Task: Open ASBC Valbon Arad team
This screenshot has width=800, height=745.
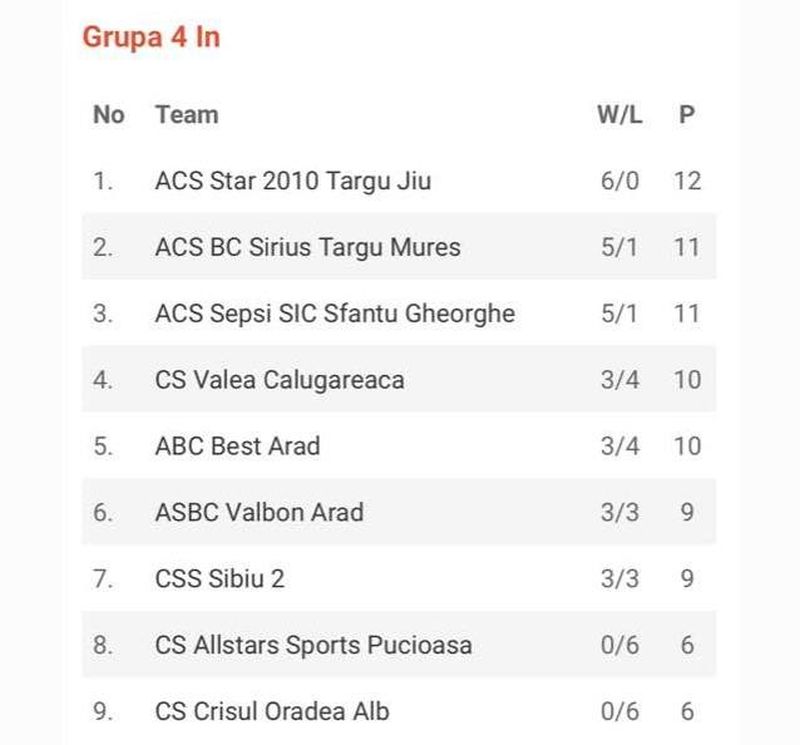Action: tap(259, 512)
